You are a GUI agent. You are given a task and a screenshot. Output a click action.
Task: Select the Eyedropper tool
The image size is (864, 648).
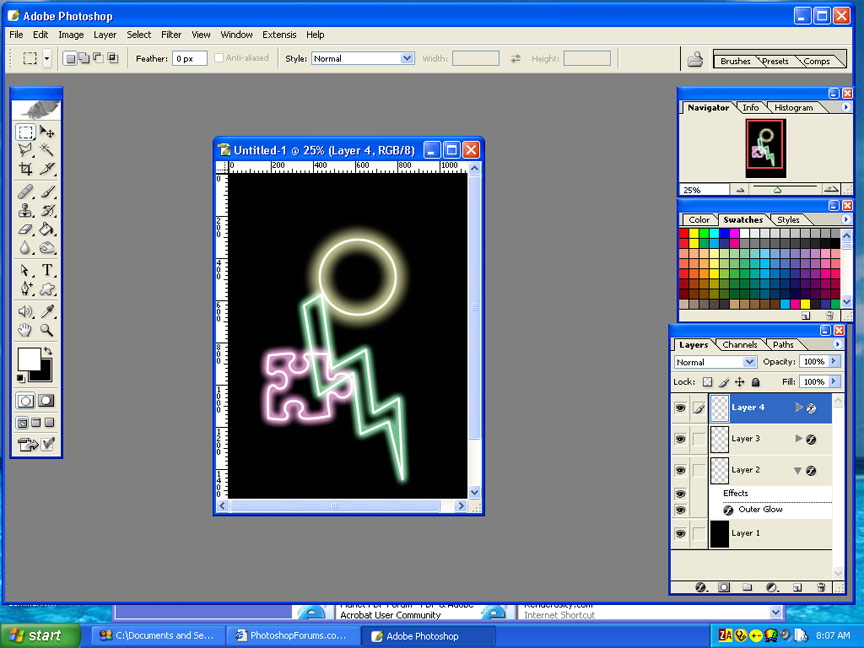tap(47, 311)
